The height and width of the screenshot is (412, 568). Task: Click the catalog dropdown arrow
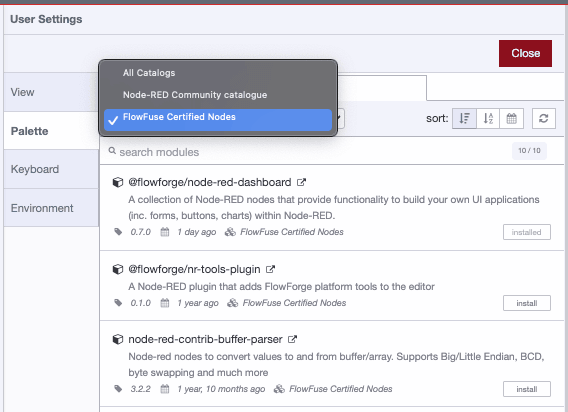pos(339,118)
